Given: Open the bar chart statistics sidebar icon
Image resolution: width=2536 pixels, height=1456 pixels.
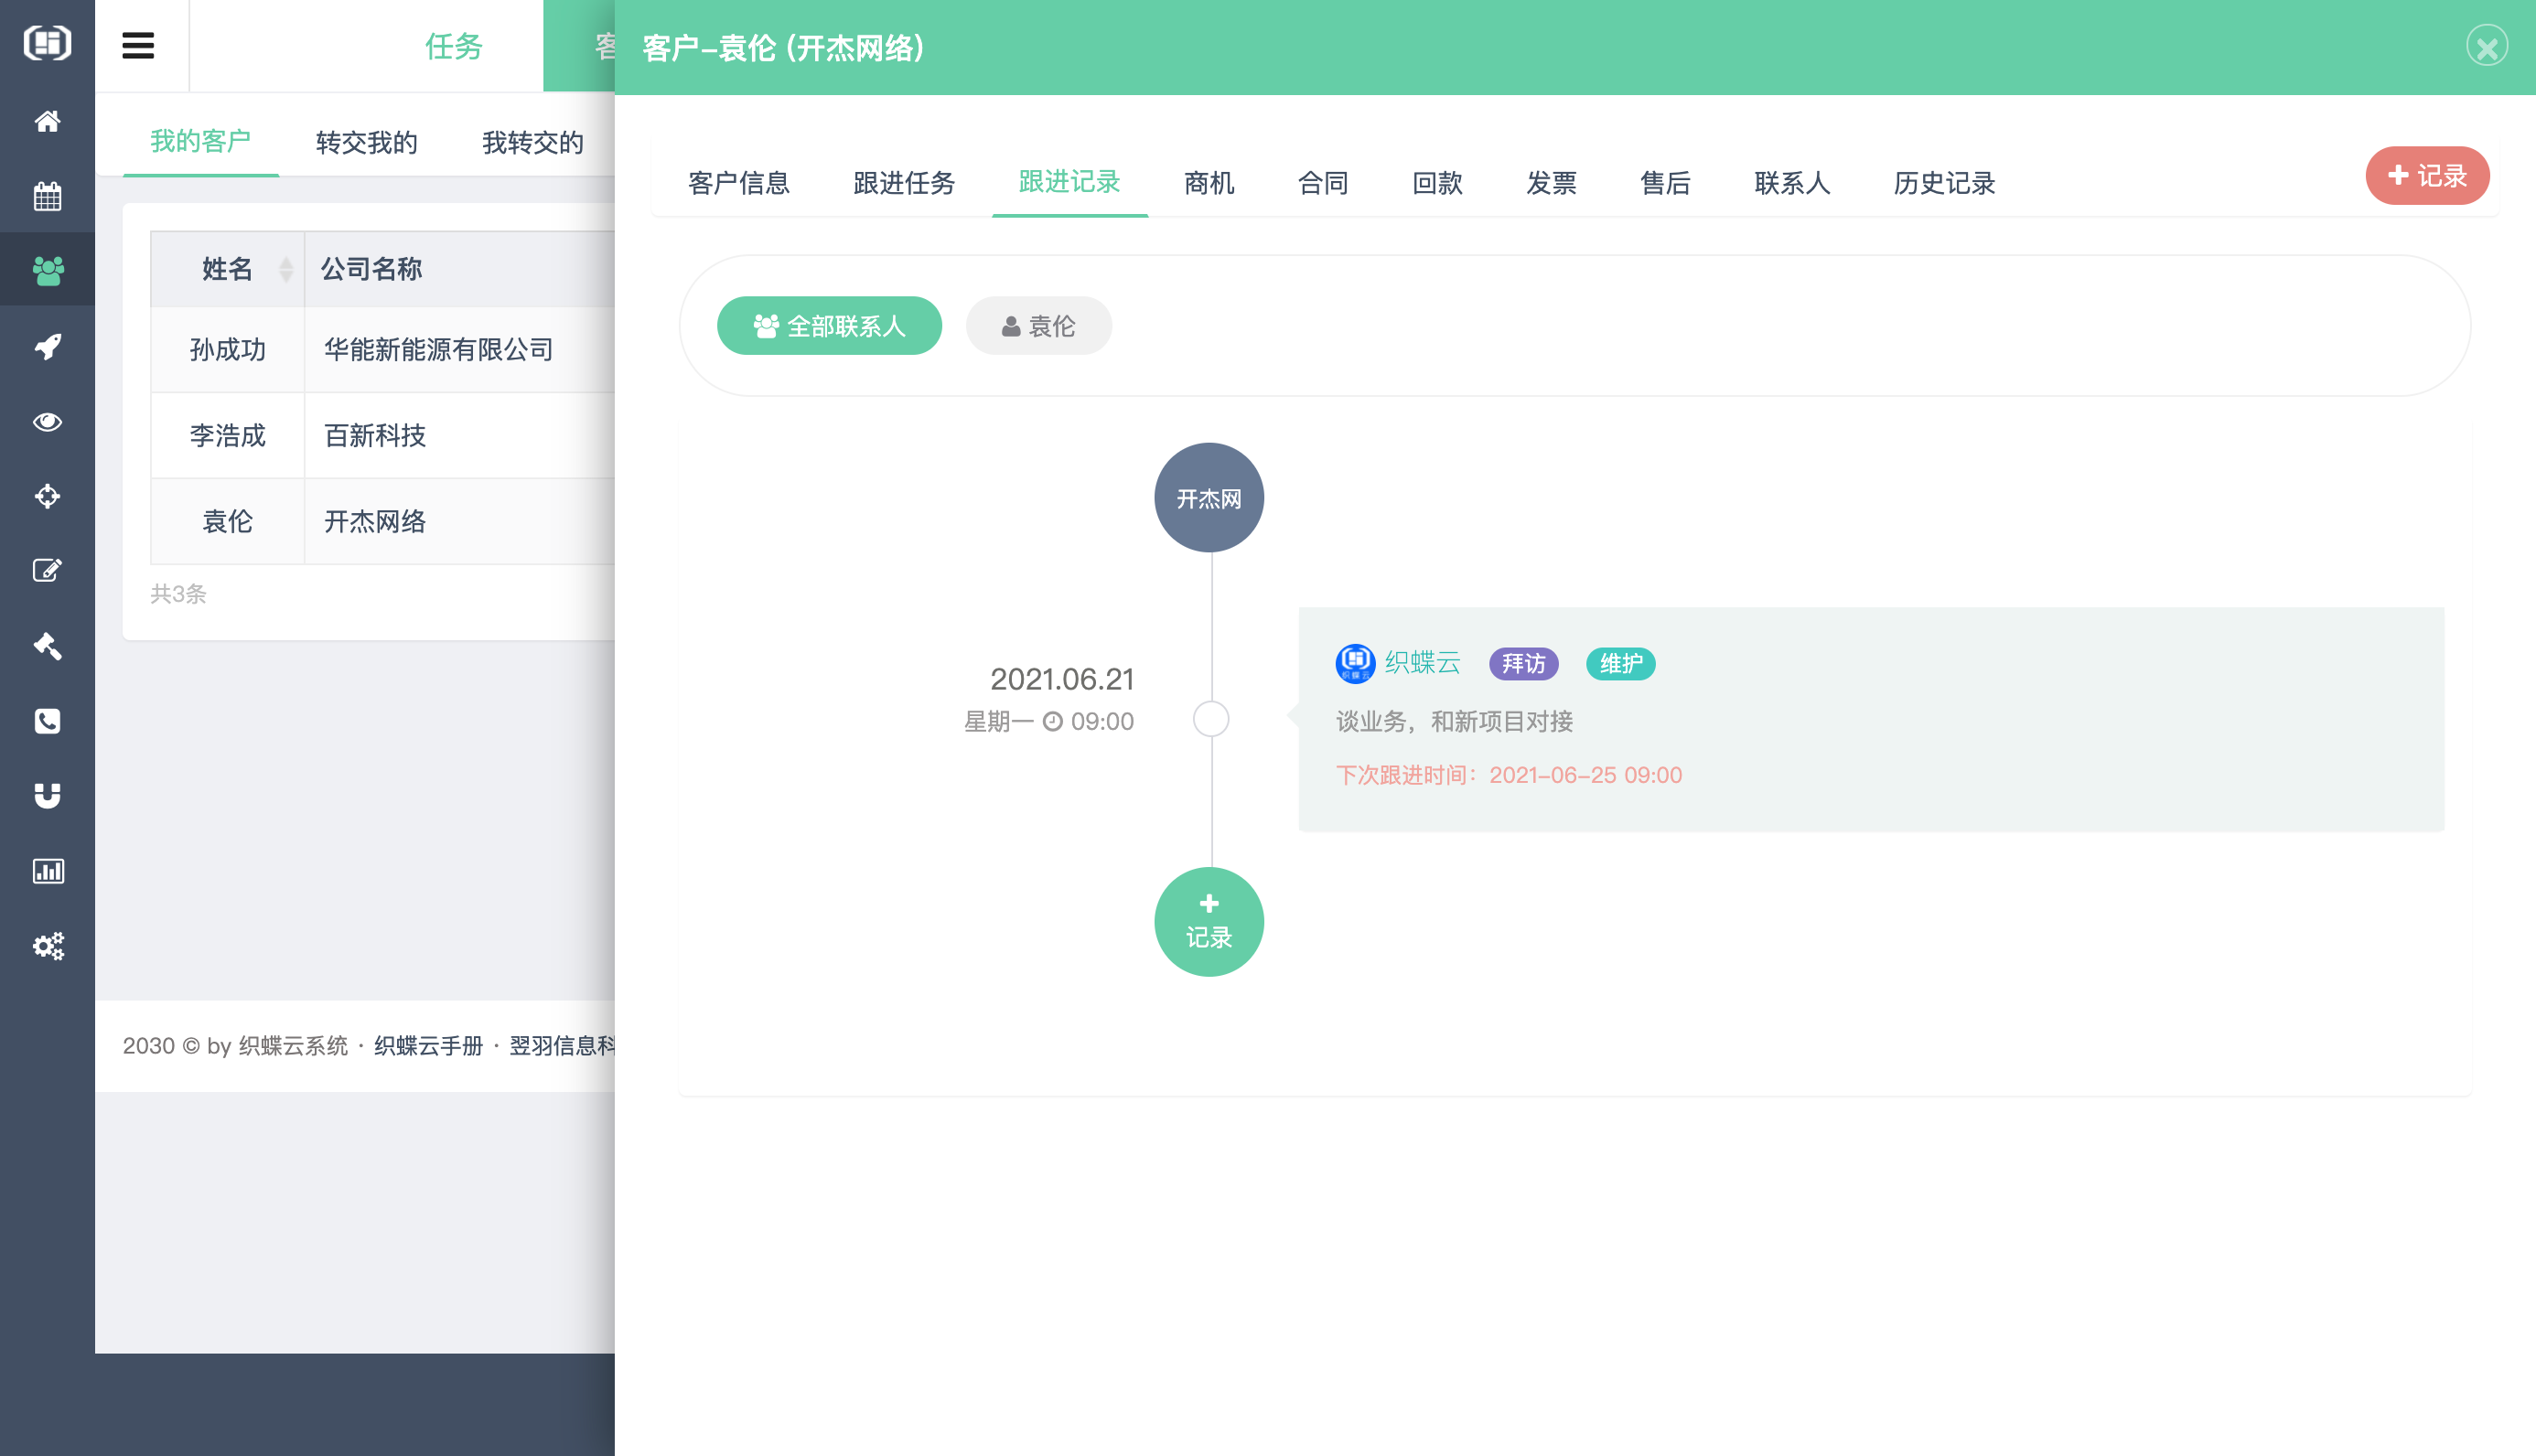Looking at the screenshot, I should [47, 870].
